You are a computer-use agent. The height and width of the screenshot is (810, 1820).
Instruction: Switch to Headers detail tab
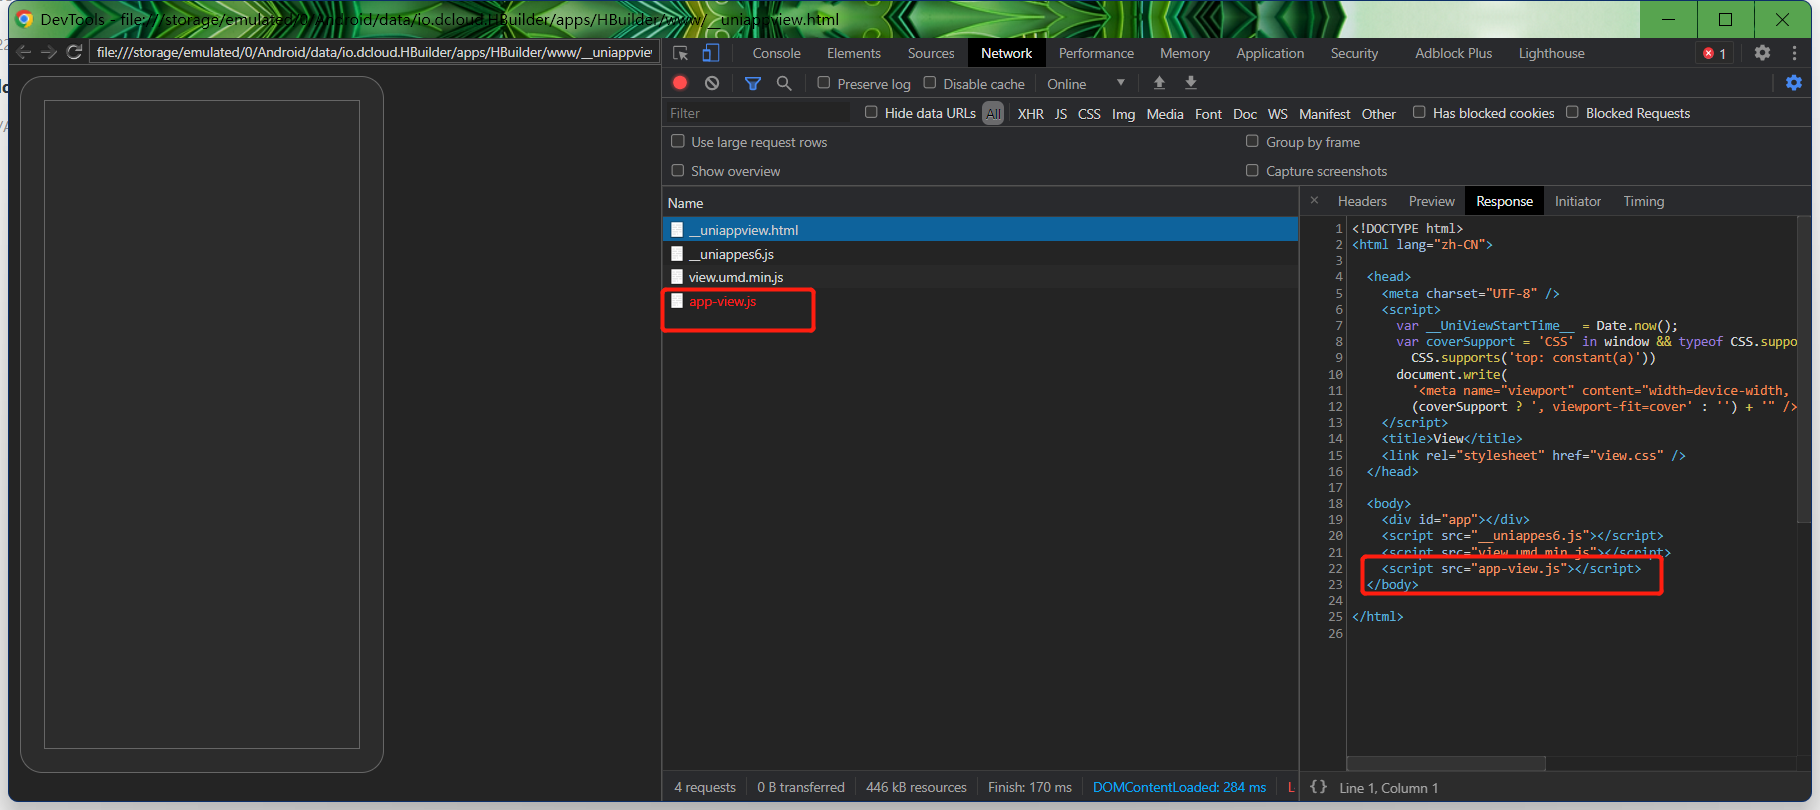(x=1362, y=201)
